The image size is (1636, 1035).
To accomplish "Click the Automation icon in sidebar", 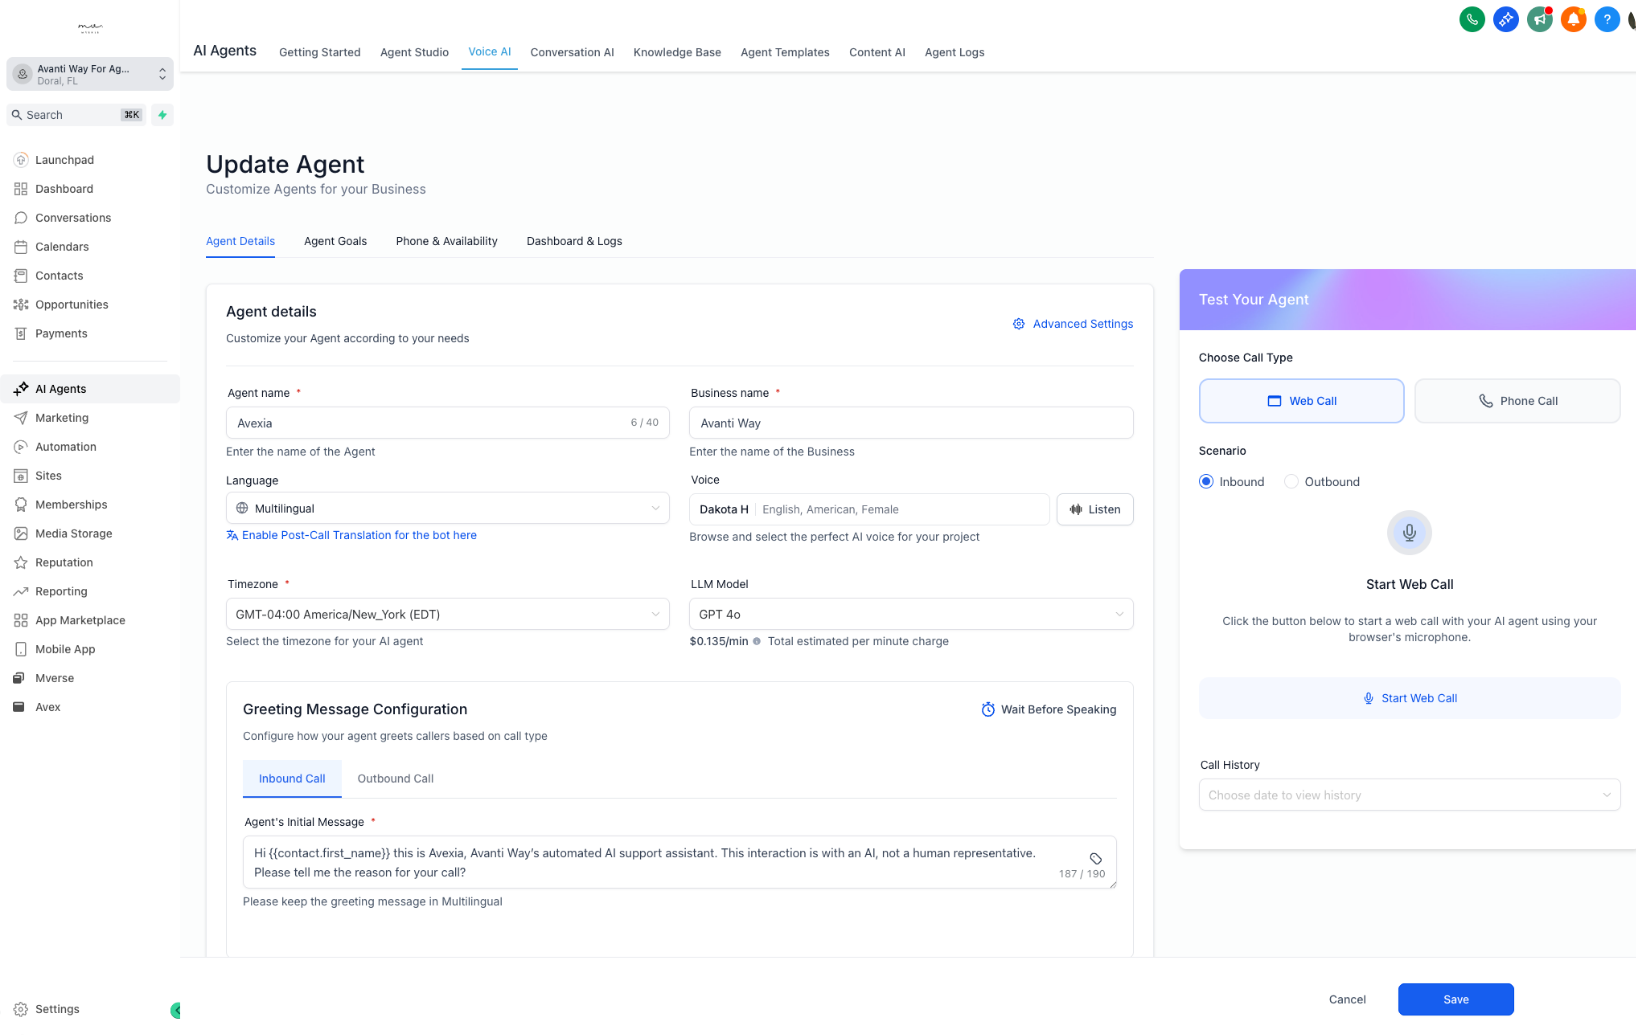I will [21, 447].
